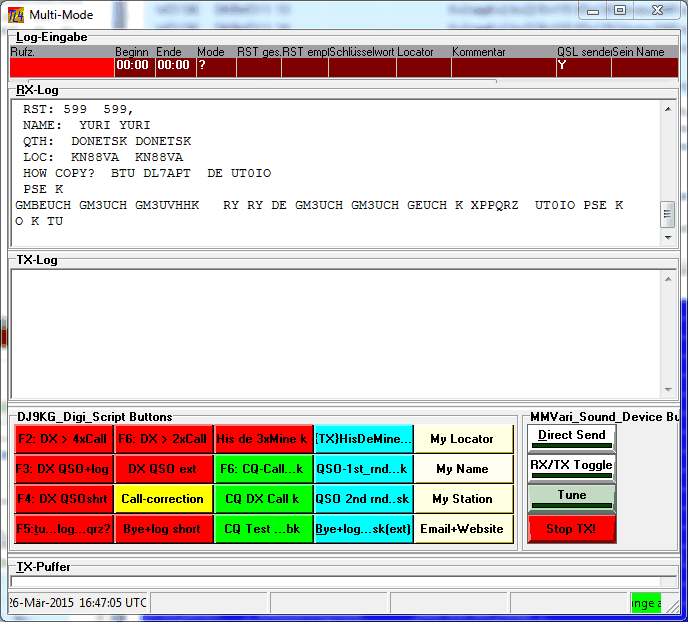Click the QSL senden field showing Y

(584, 68)
